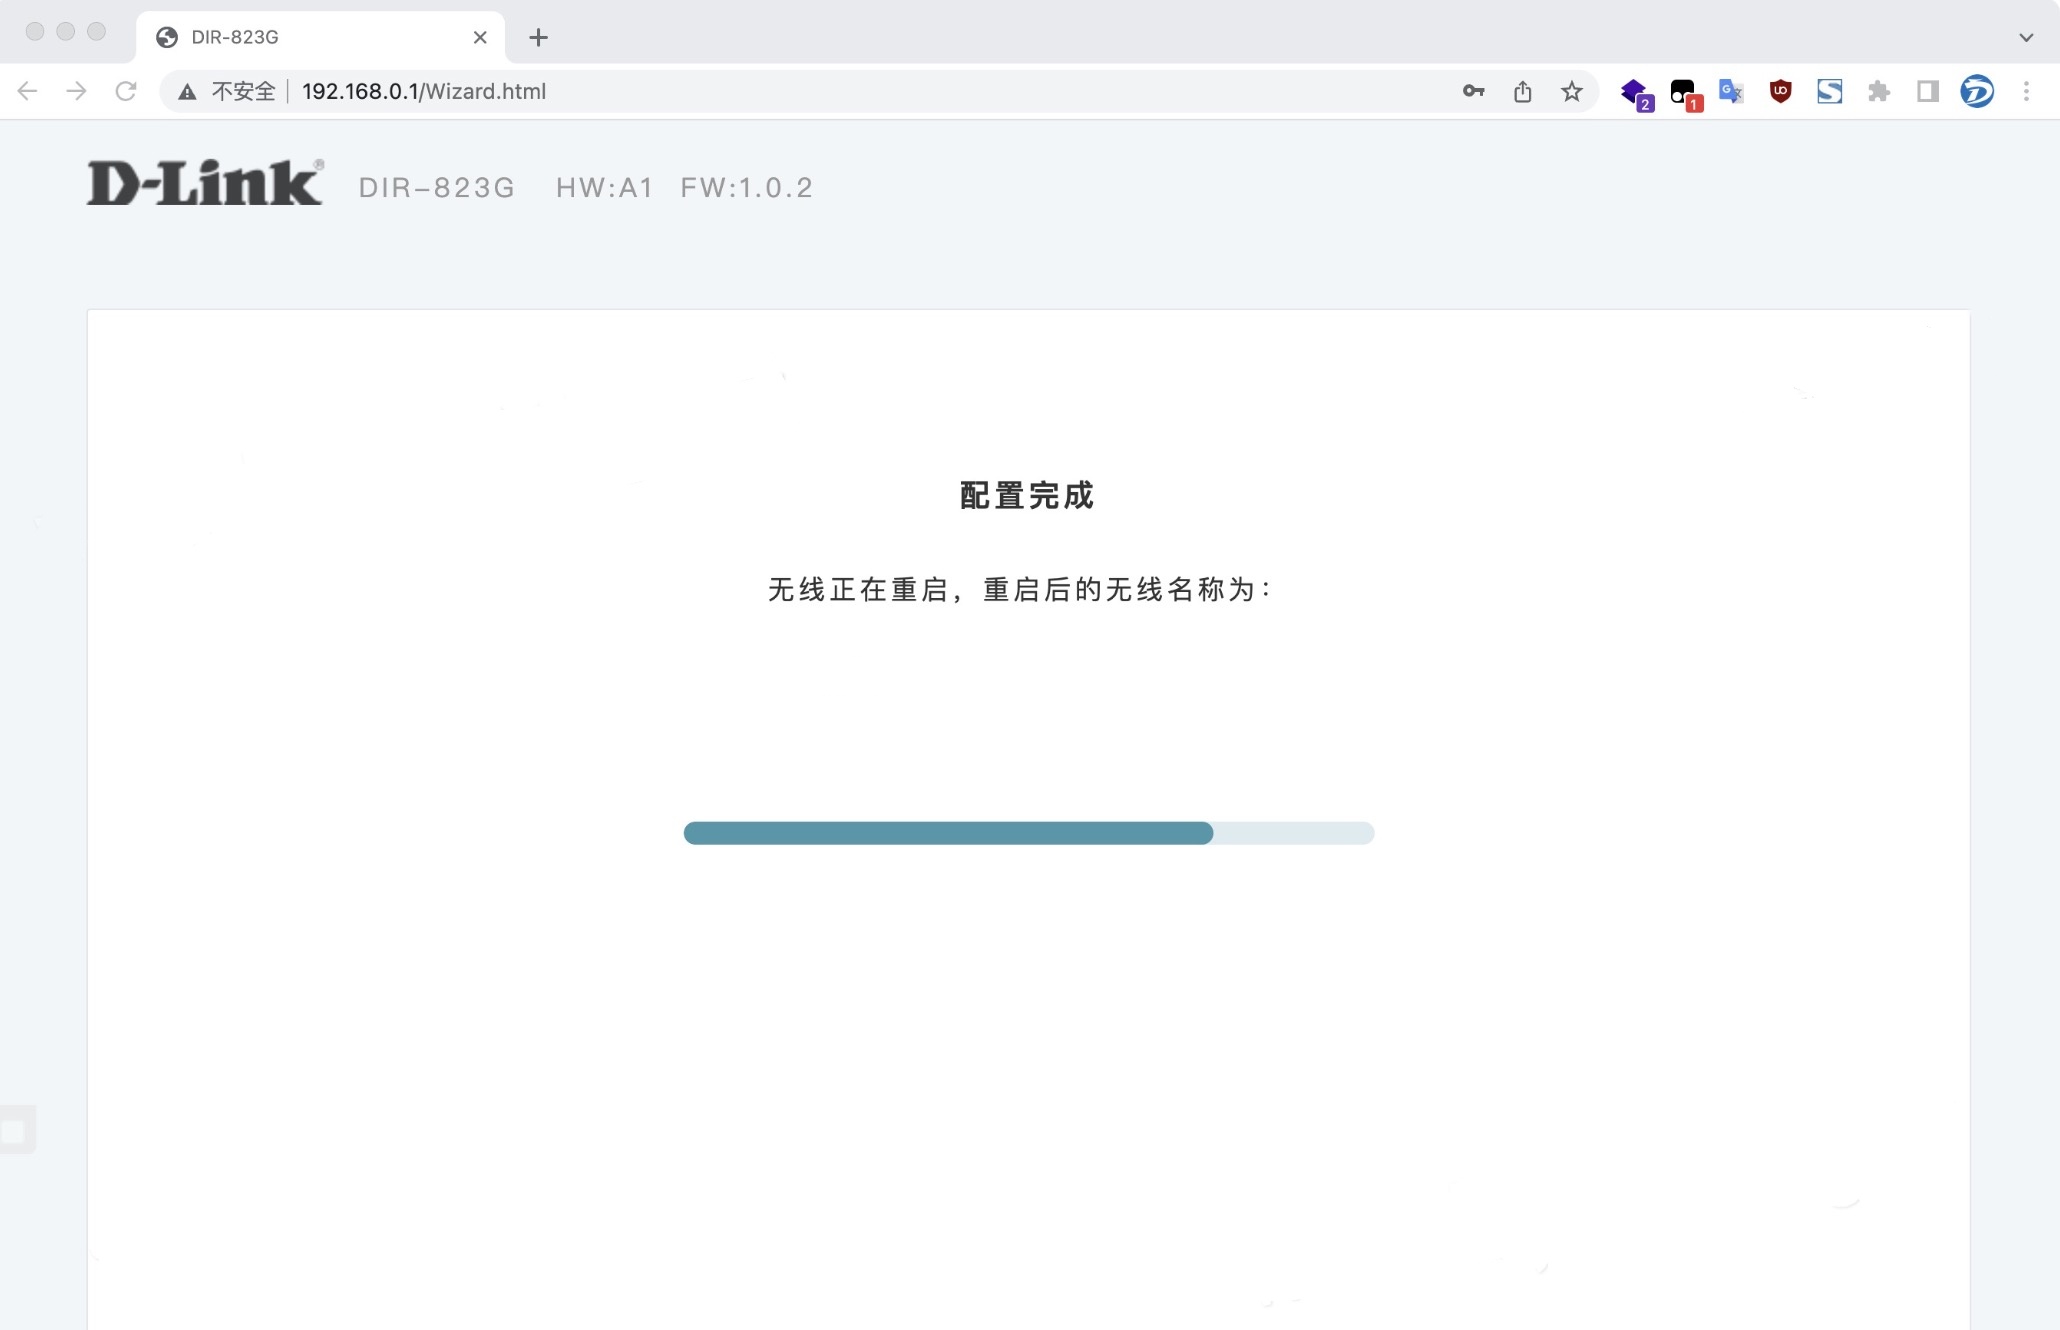The height and width of the screenshot is (1330, 2060).
Task: Select the DIR-823G browser tab
Action: pos(320,37)
